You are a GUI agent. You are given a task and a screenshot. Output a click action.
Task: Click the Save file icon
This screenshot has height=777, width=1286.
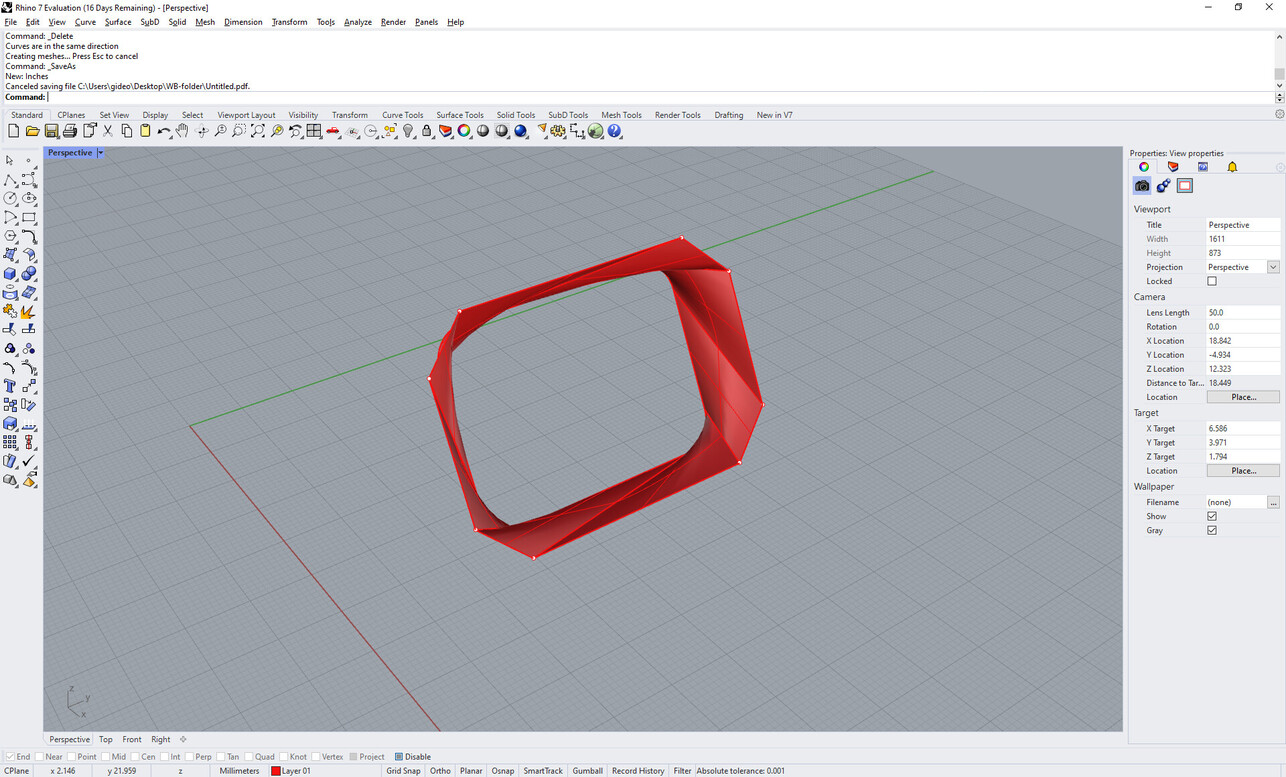point(51,131)
